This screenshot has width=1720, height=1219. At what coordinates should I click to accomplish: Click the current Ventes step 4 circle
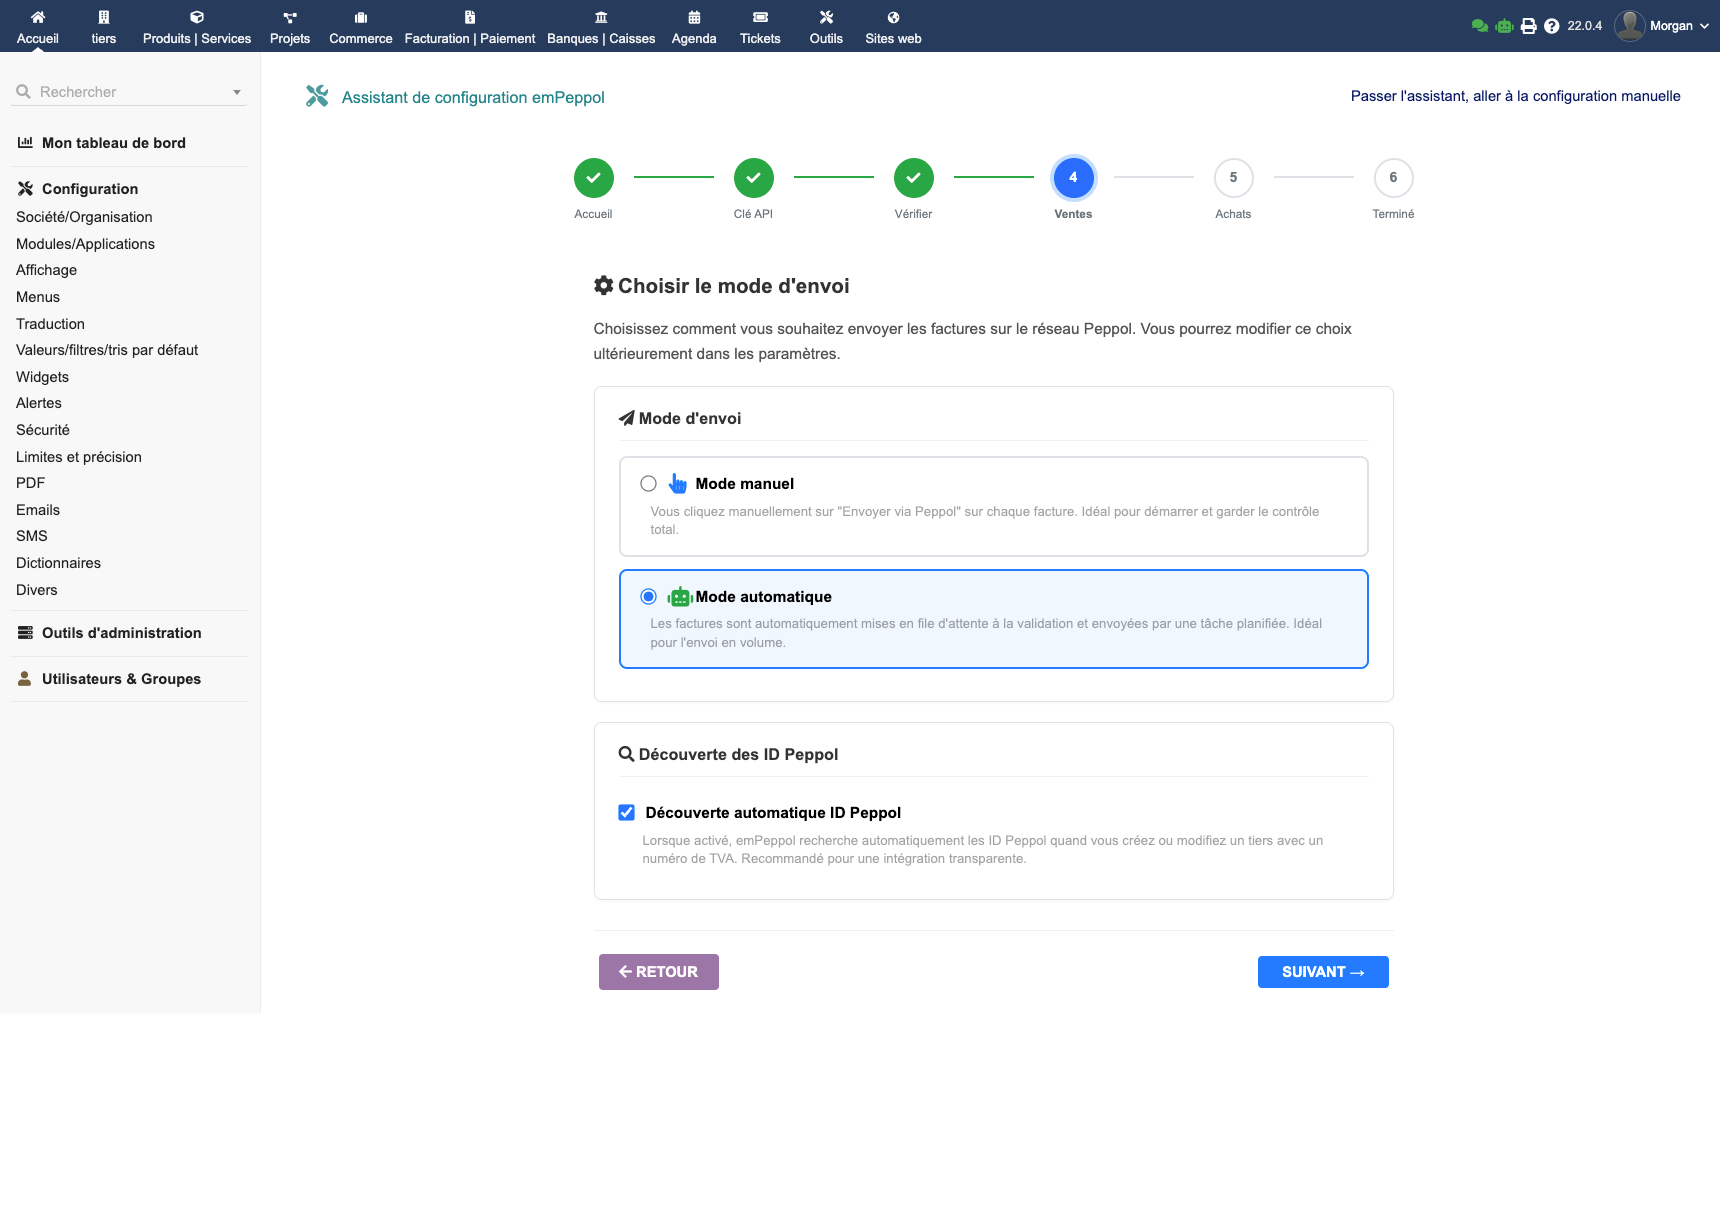1074,178
